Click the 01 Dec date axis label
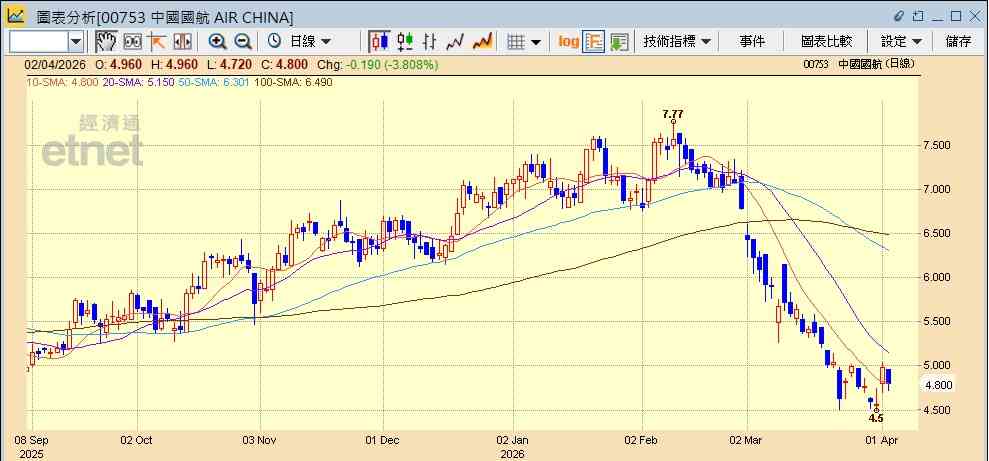This screenshot has width=989, height=461. (x=382, y=440)
